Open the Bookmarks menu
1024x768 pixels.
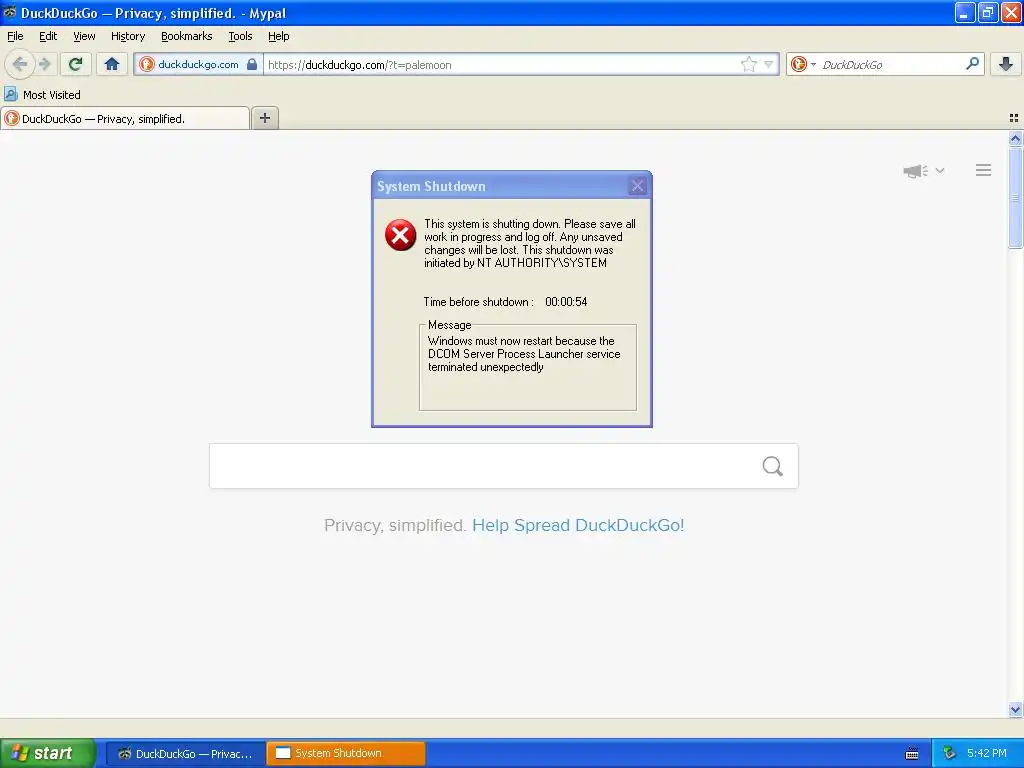point(187,36)
